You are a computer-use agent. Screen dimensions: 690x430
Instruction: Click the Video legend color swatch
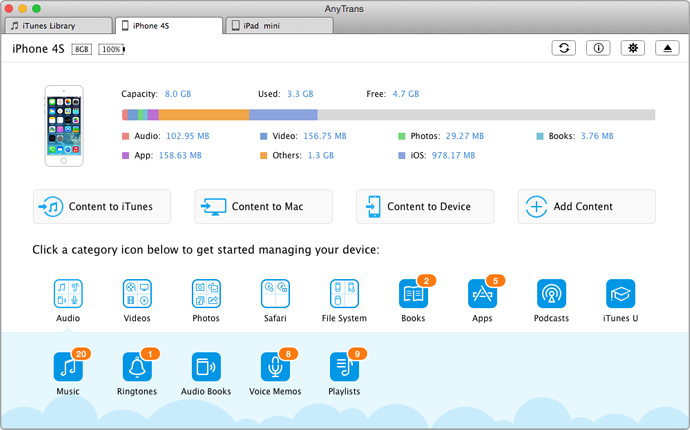pos(264,136)
